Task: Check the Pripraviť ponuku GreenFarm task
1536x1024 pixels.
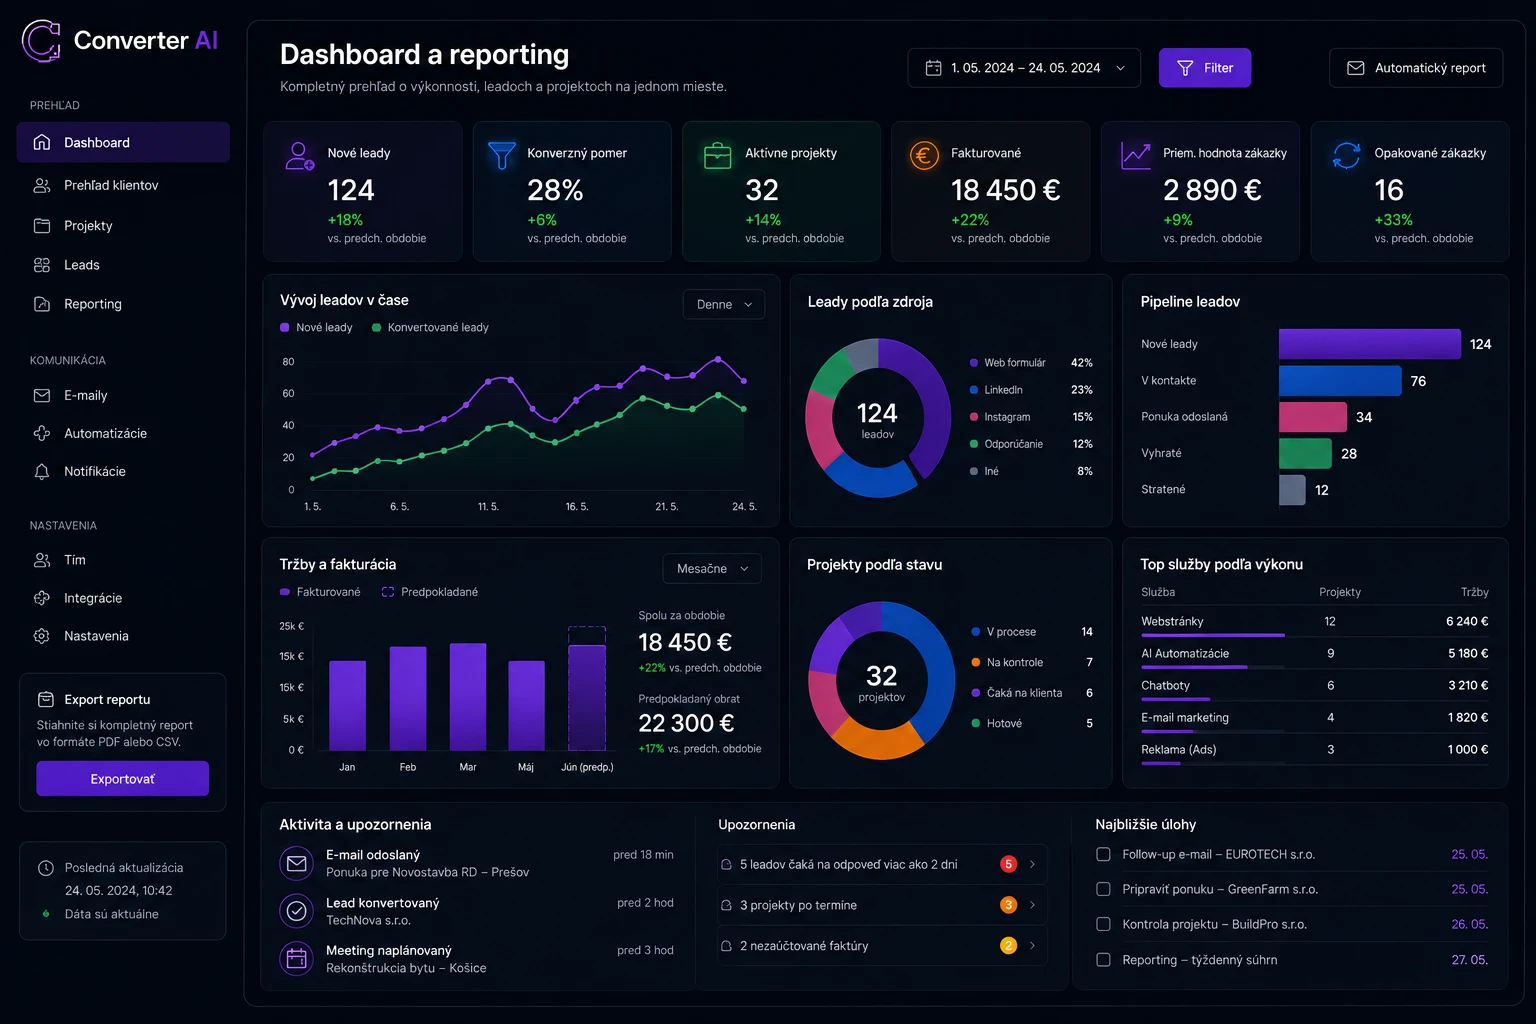Action: pyautogui.click(x=1103, y=889)
